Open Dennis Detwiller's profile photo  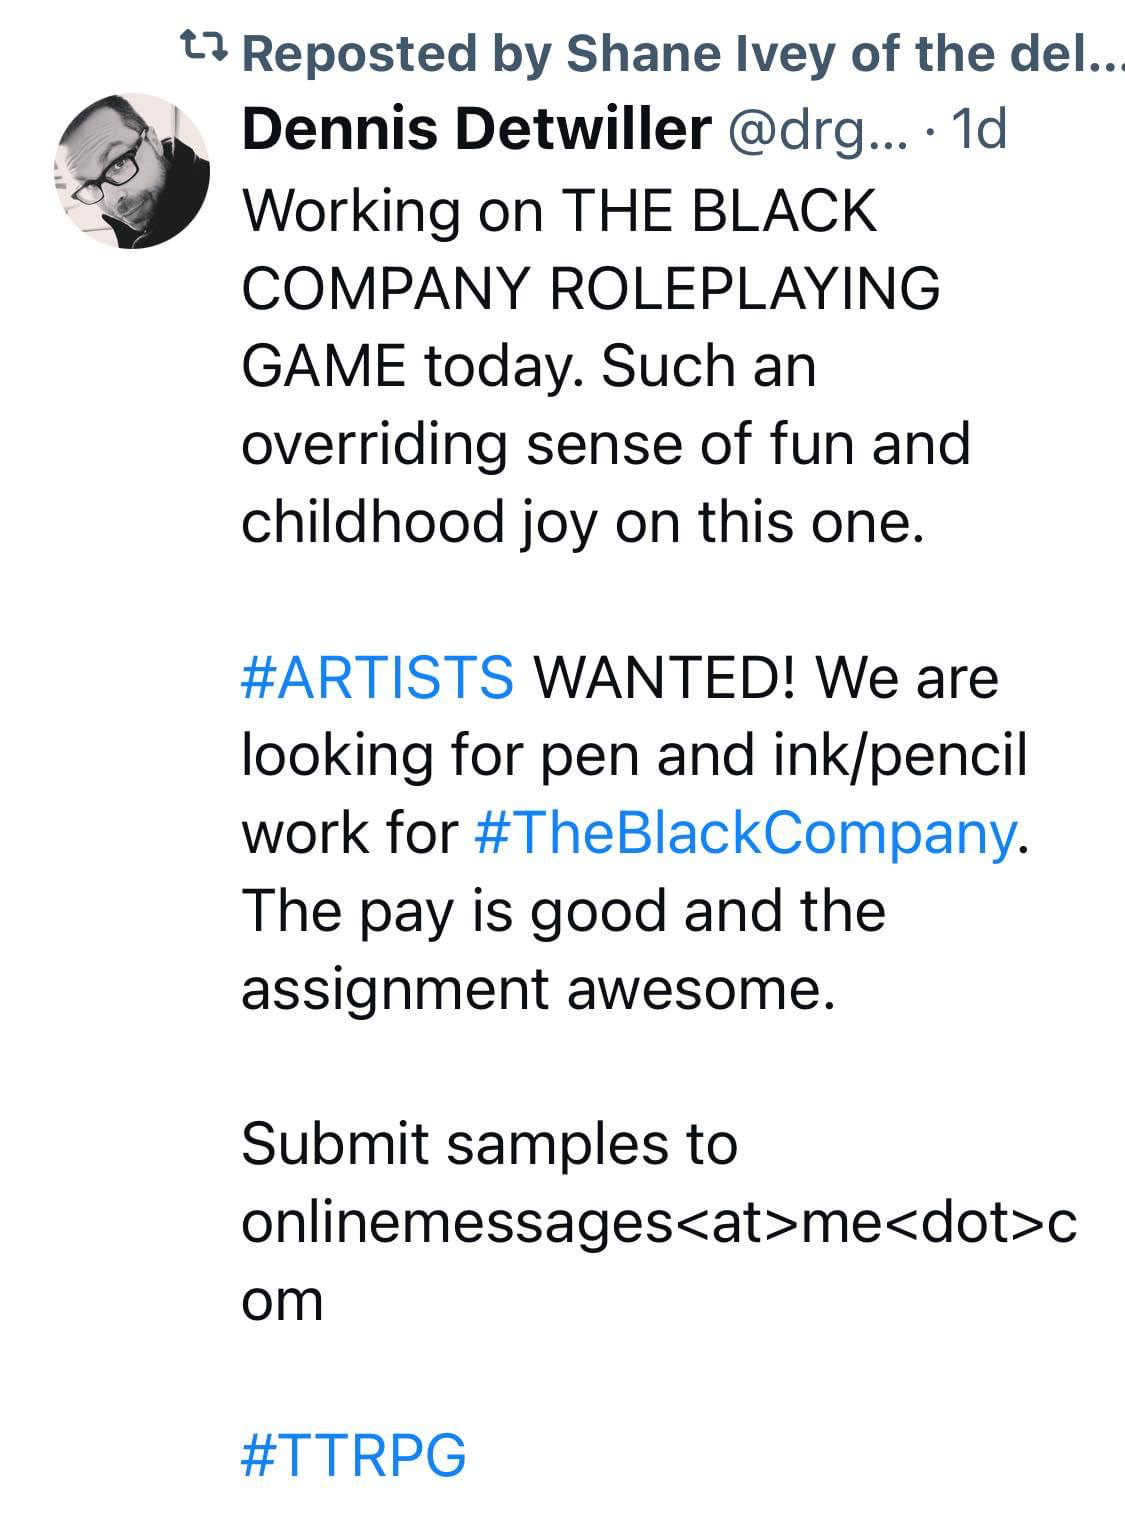132,171
